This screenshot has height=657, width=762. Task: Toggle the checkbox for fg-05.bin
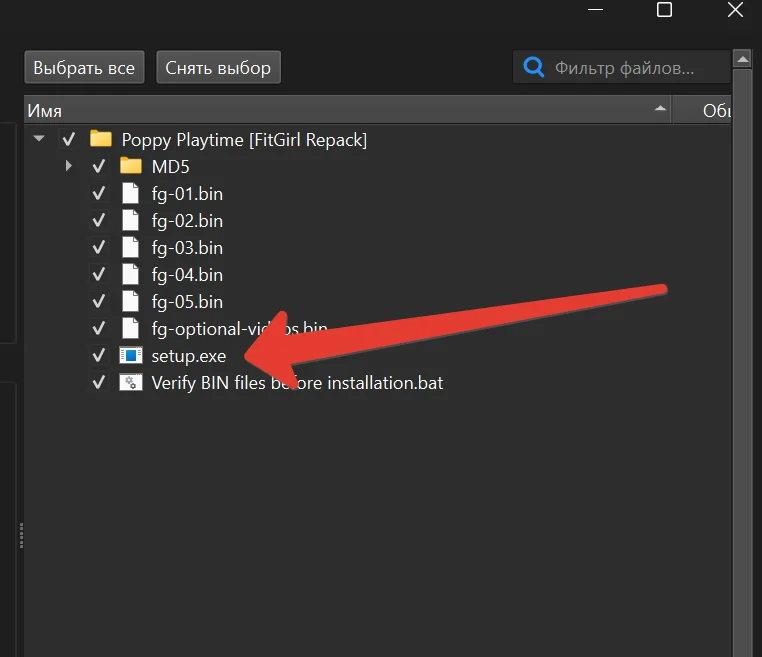point(98,301)
